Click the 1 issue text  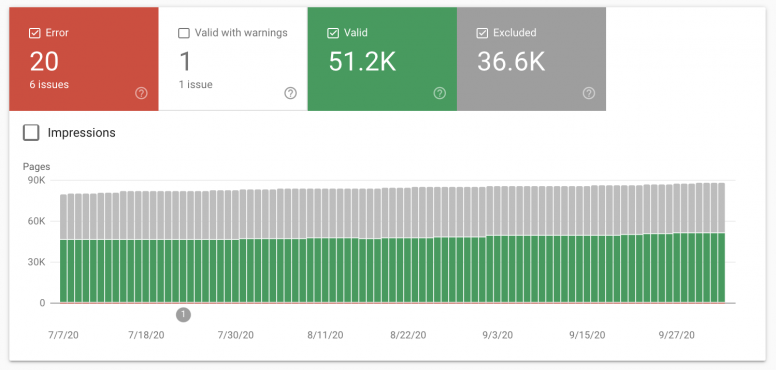[196, 85]
